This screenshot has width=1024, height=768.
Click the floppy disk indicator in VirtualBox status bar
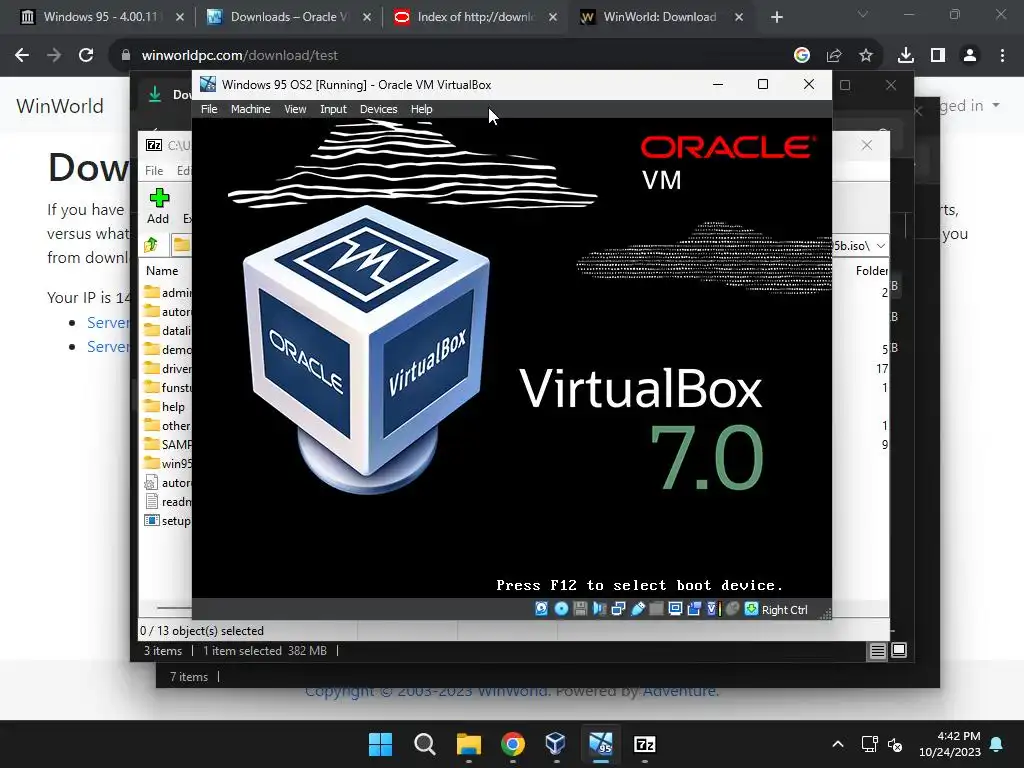click(580, 609)
